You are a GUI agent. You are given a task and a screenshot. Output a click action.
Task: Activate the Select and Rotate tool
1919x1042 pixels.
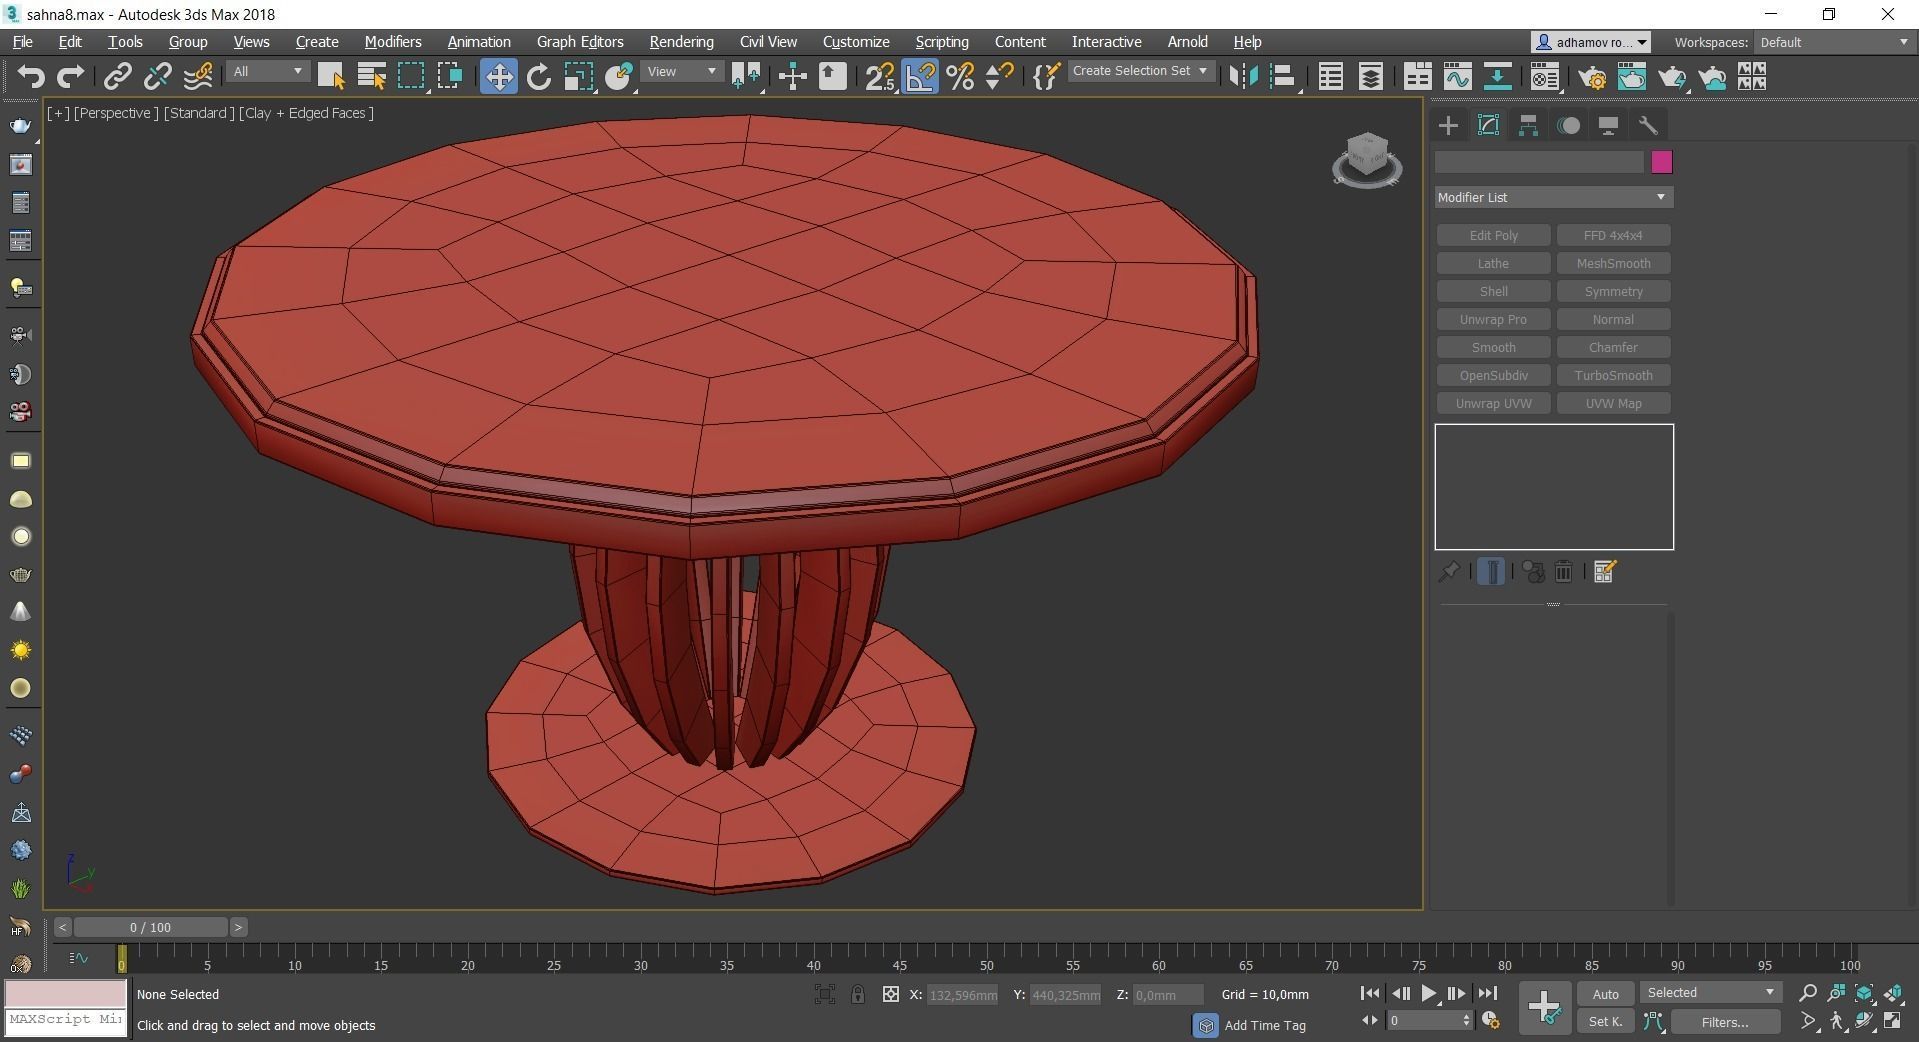coord(538,77)
